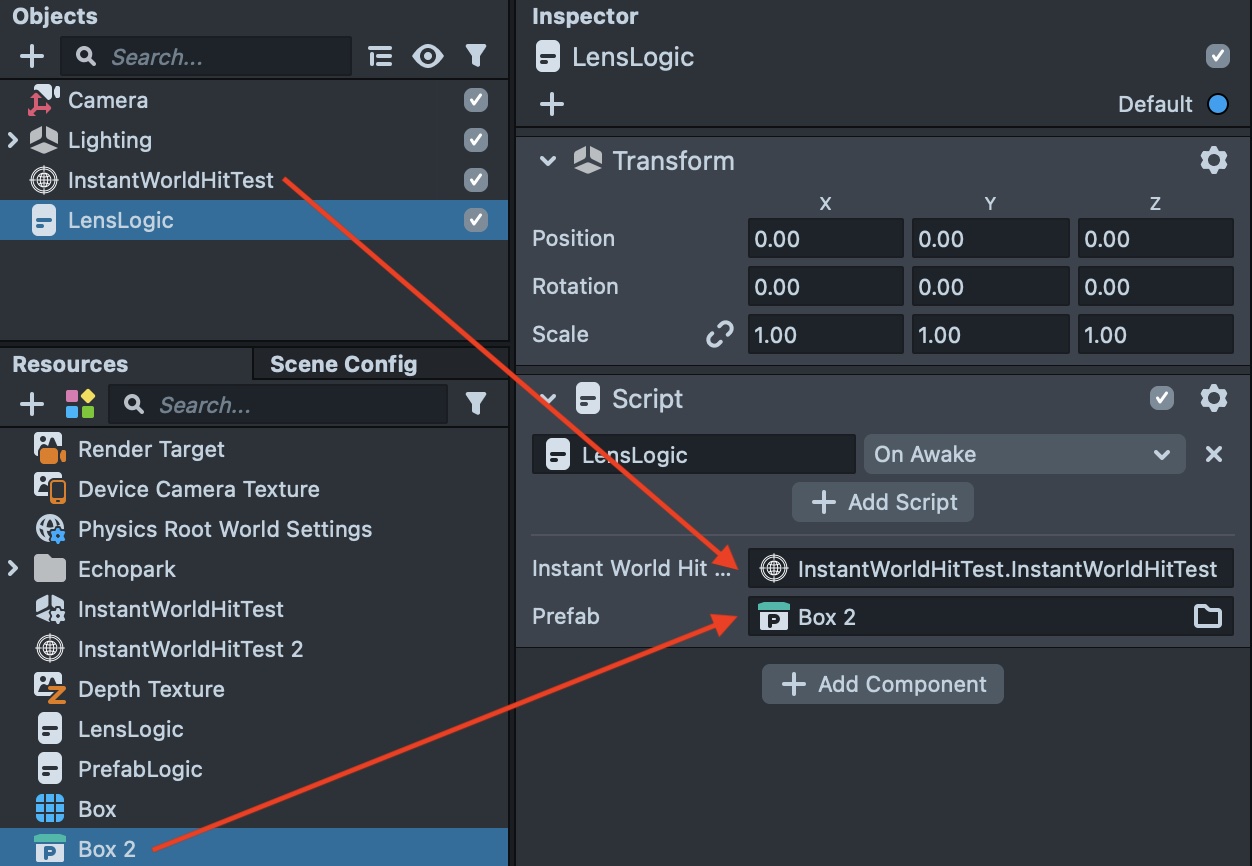Click the Position Y value field

coord(990,239)
